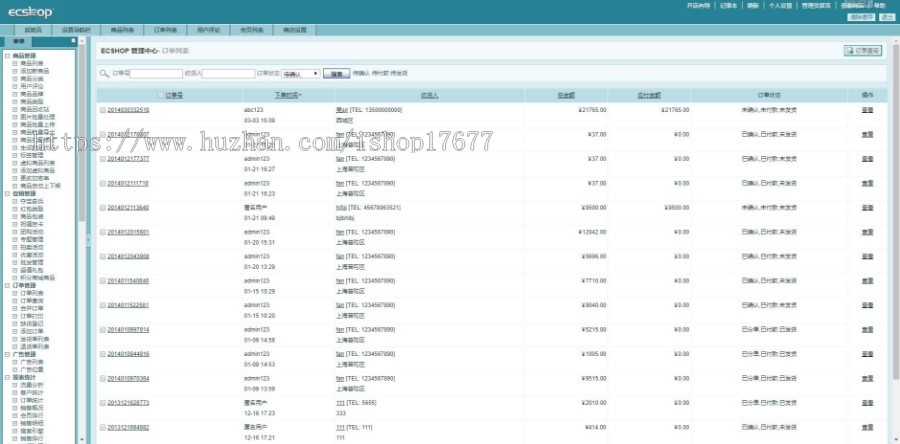Open 商品回收站 in the sidebar tree

tap(34, 109)
